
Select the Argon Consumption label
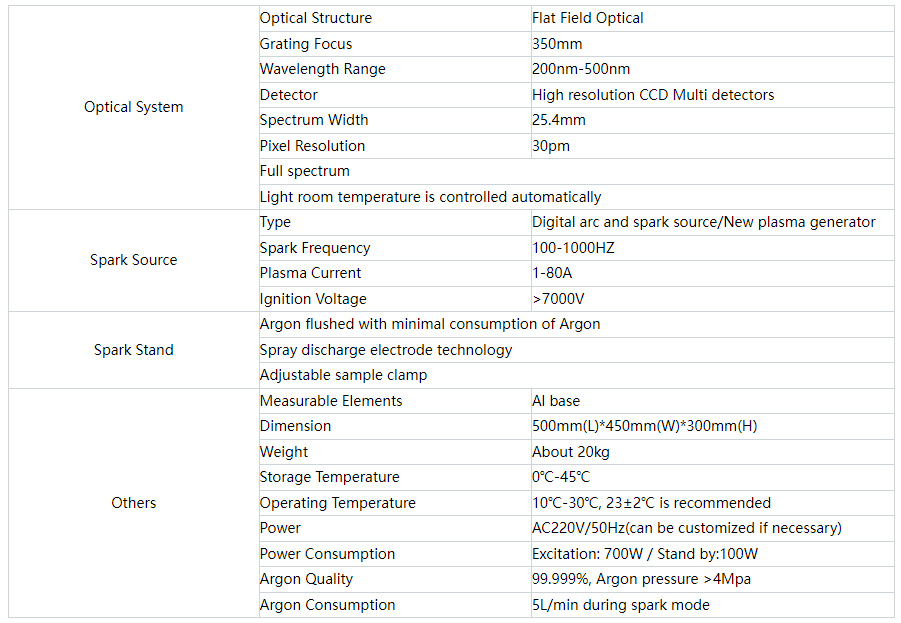click(328, 605)
